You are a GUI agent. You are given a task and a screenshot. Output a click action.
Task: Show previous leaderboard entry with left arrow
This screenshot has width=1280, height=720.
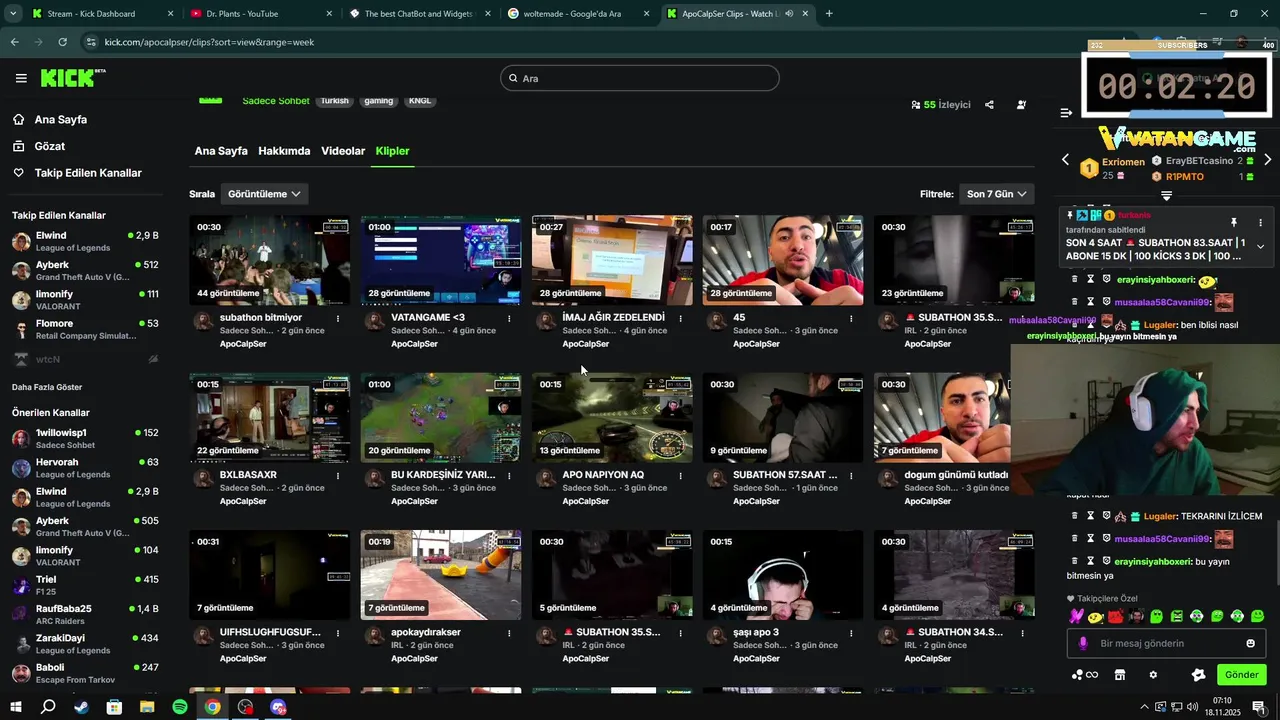coord(1065,160)
